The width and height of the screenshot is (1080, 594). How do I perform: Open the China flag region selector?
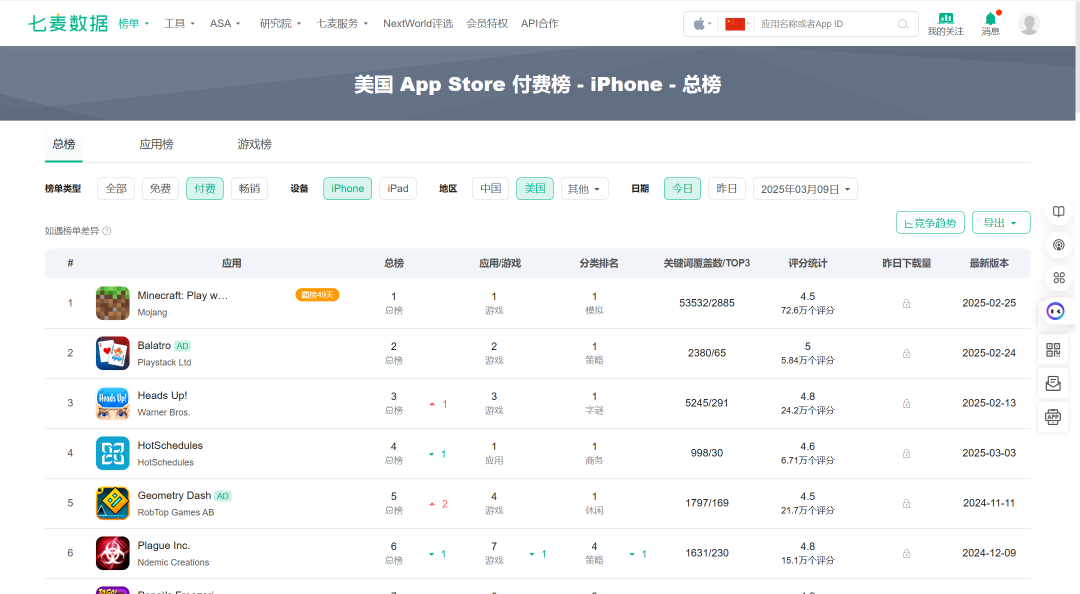(737, 24)
